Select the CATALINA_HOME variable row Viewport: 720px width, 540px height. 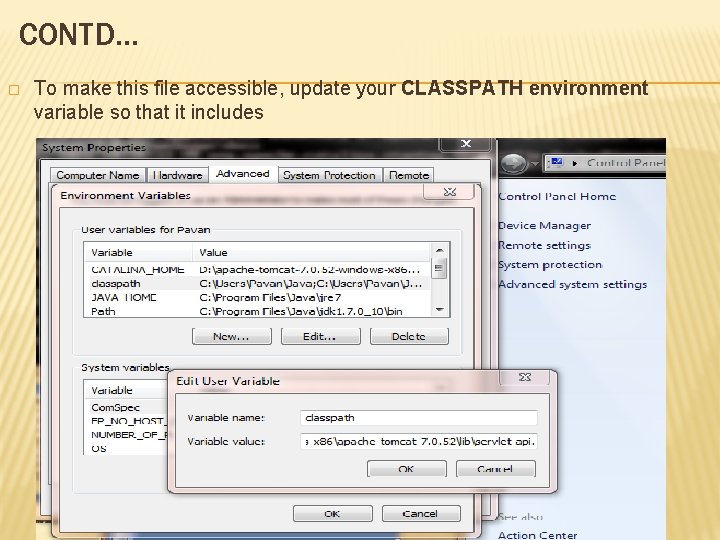[257, 270]
